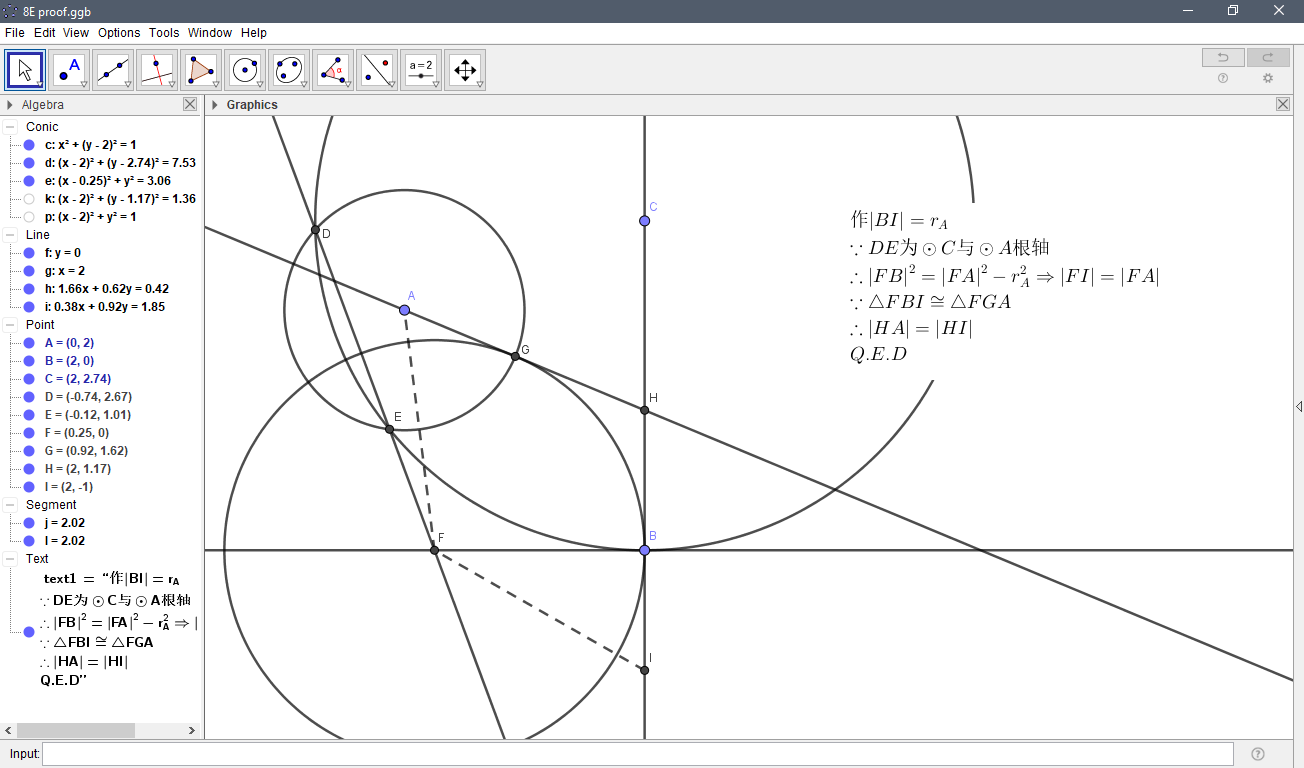
Task: Open preferences via the gear icon
Action: pos(1268,78)
